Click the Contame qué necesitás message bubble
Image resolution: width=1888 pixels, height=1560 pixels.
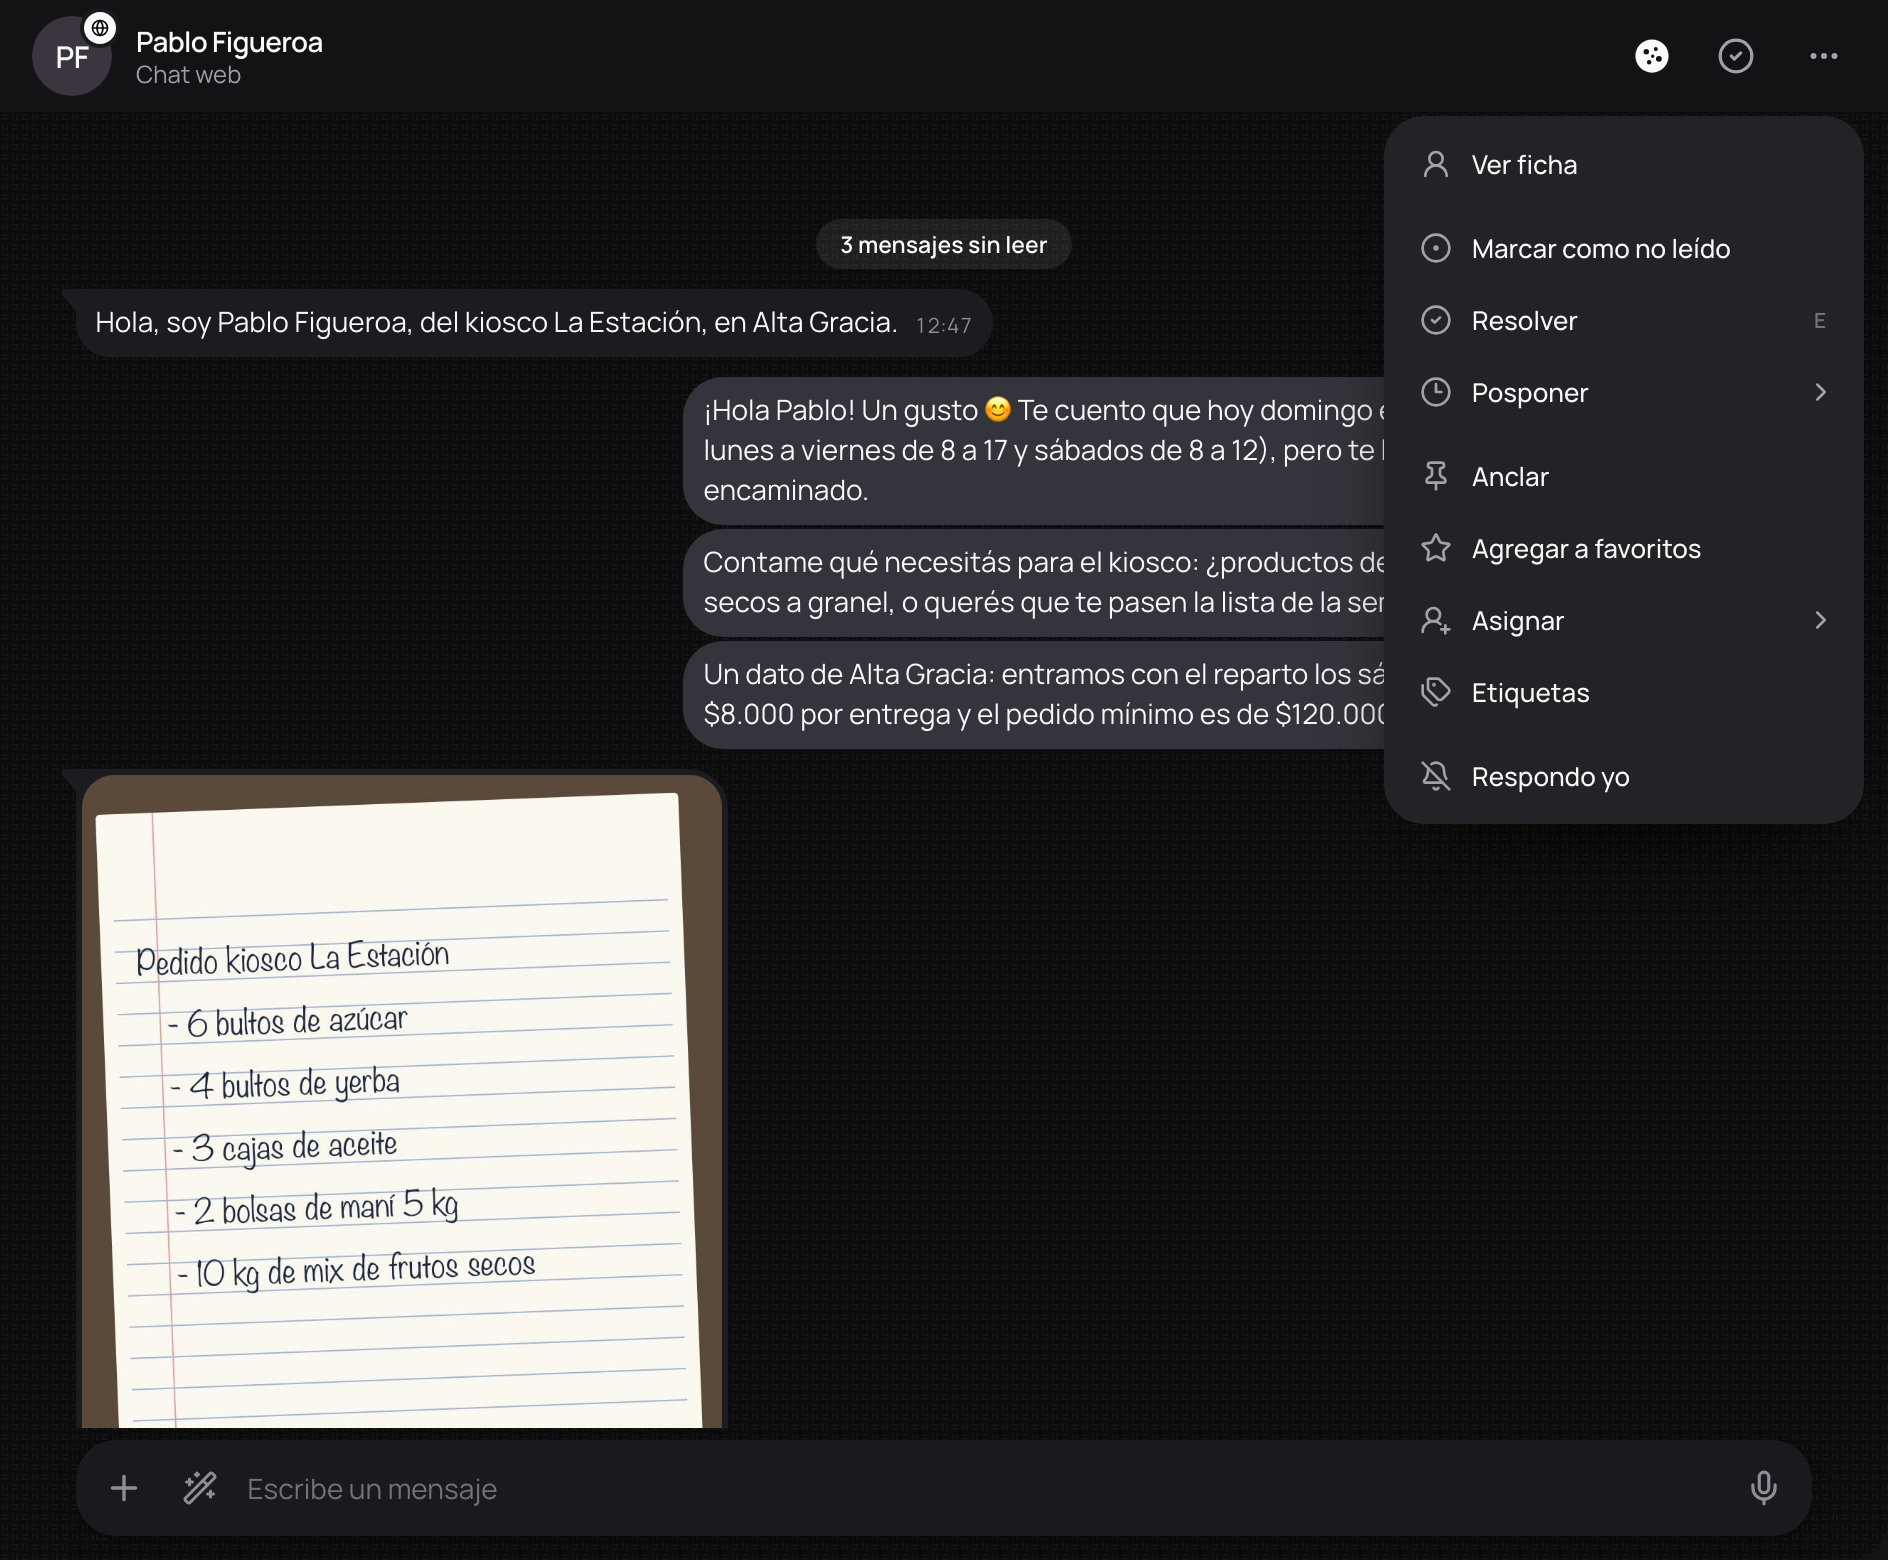[x=1034, y=582]
